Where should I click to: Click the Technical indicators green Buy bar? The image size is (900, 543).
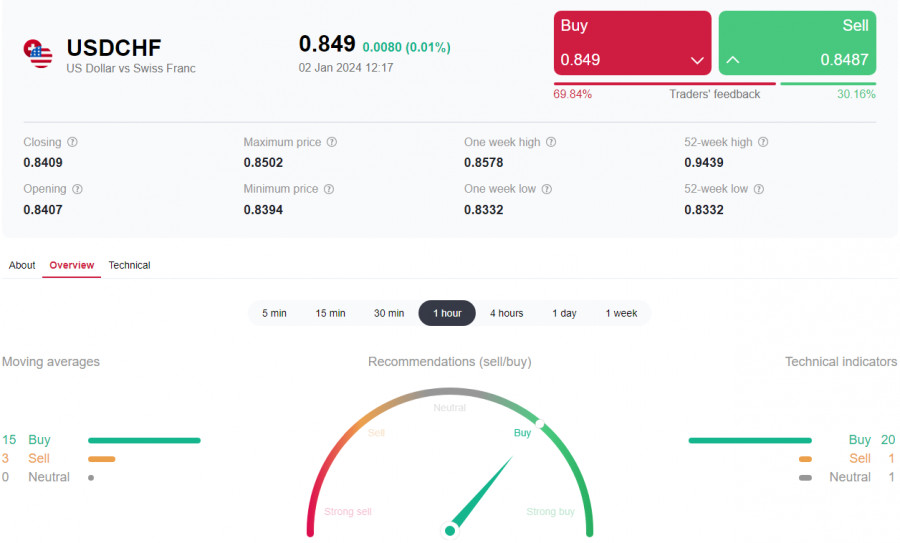coord(750,441)
